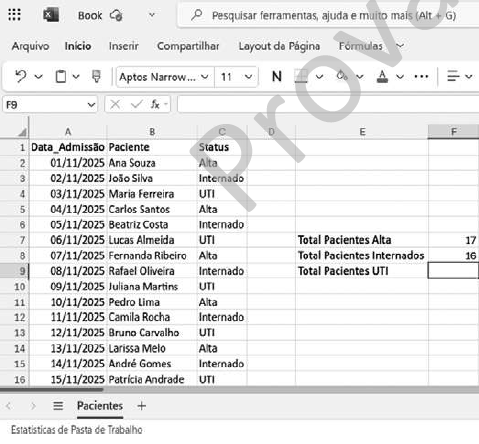Select row 9 header
Viewport: 479px width, 444px height.
pos(15,271)
